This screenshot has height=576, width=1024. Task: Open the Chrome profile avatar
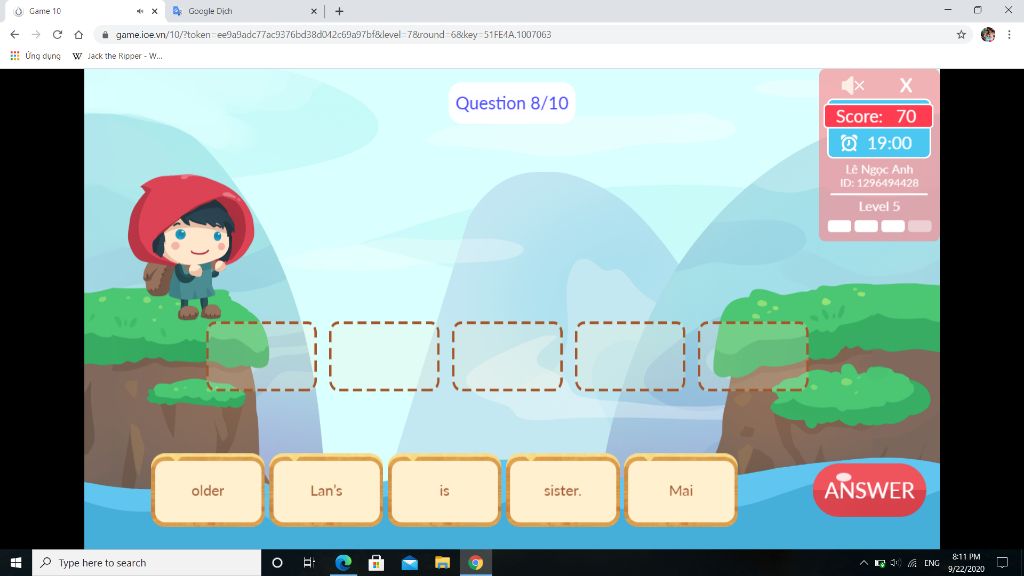click(x=987, y=35)
